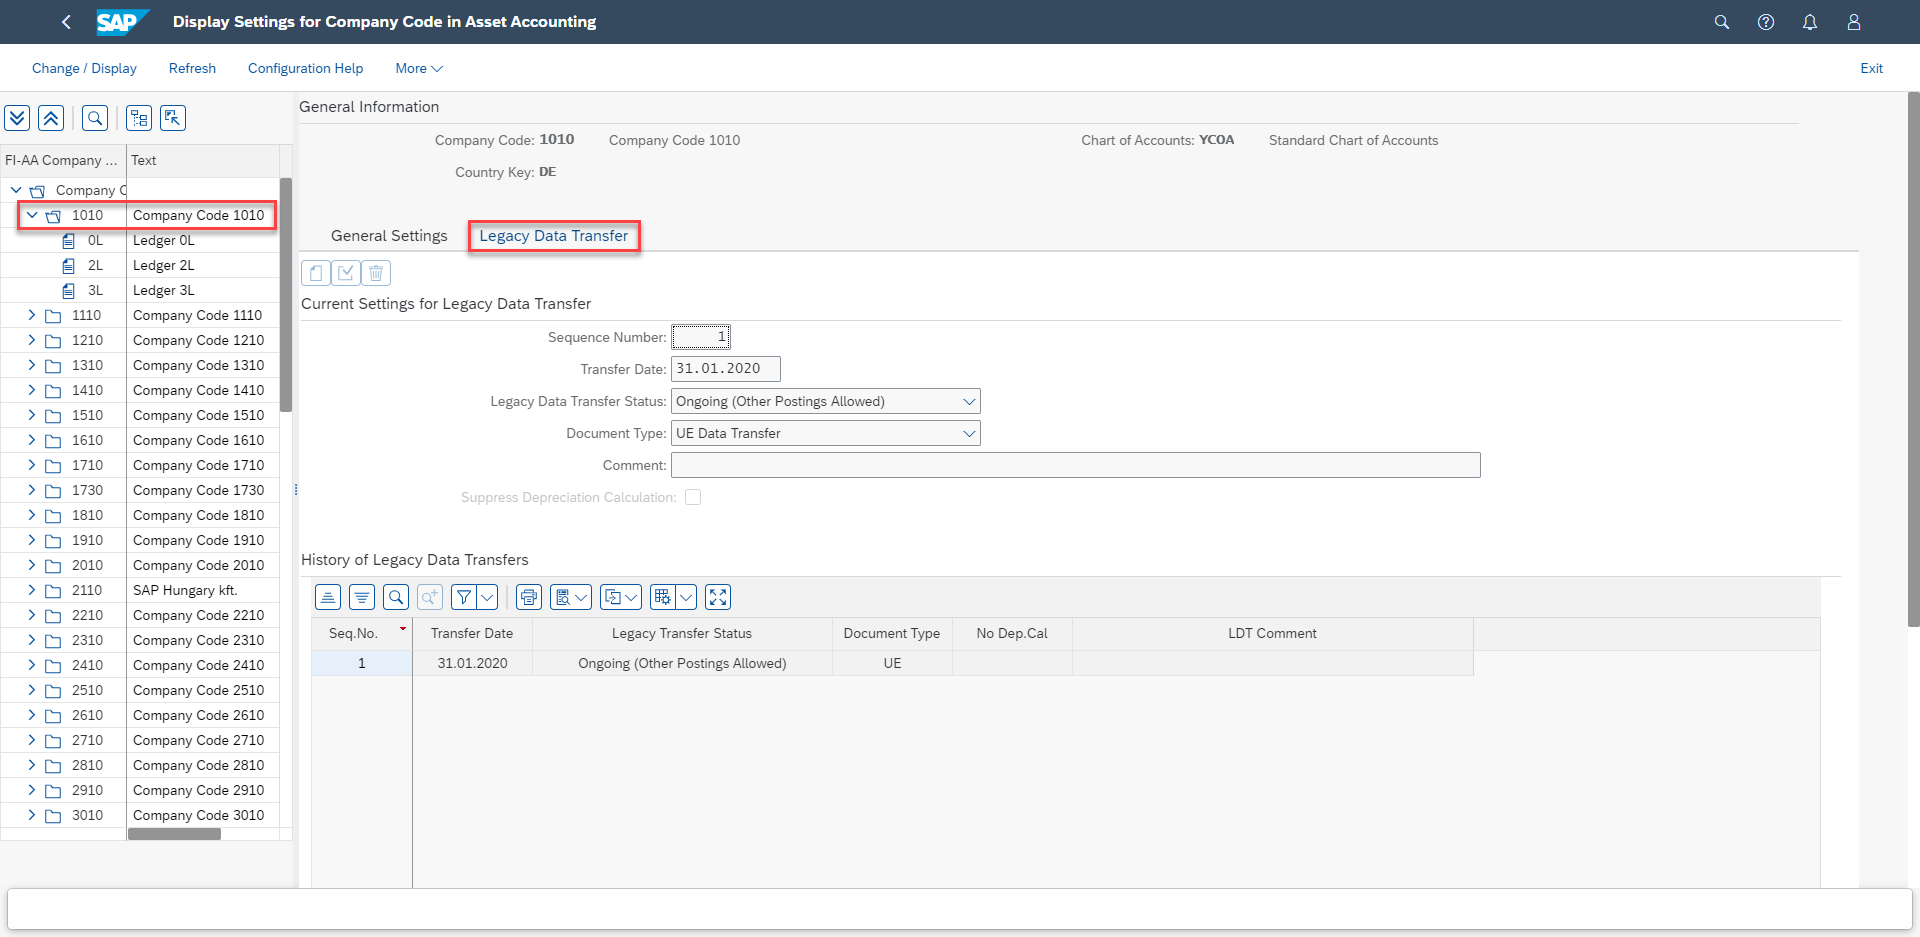This screenshot has width=1920, height=937.
Task: Expand company code 1210 node
Action: [x=32, y=340]
